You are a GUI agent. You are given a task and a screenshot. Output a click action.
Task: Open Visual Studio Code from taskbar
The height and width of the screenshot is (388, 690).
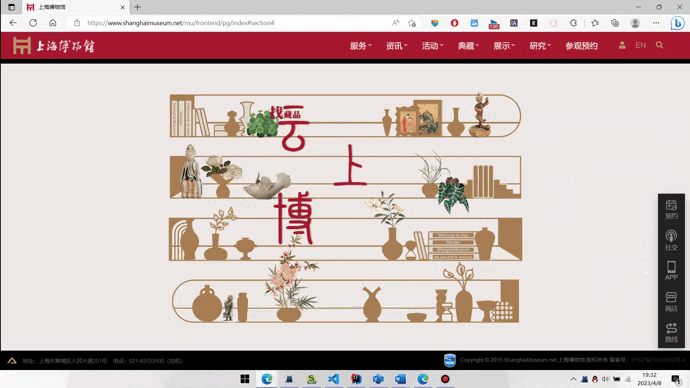coord(334,379)
